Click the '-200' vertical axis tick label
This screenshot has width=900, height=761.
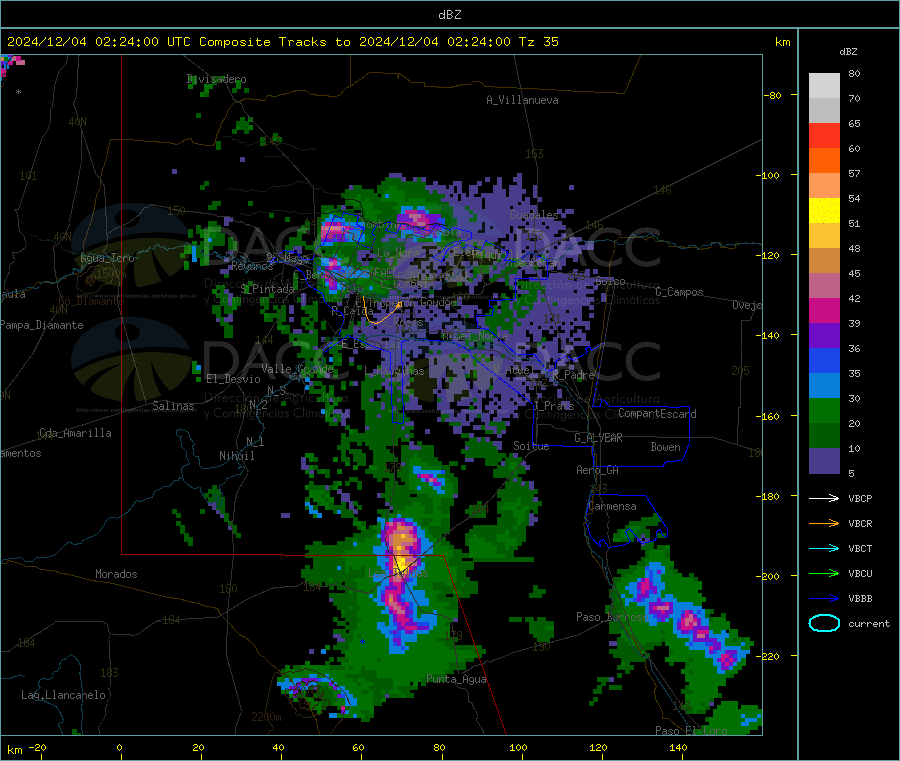(x=768, y=576)
